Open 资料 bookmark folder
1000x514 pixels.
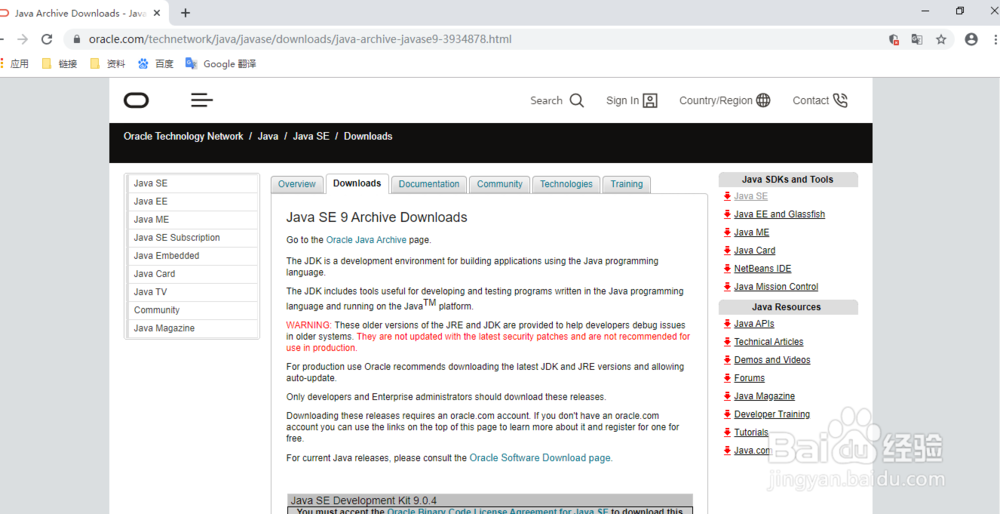(x=108, y=64)
